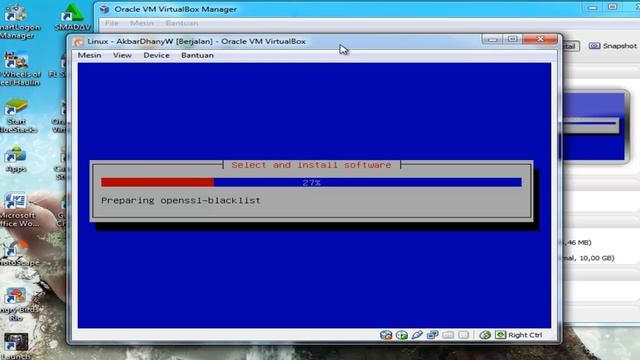The image size is (640, 360).
Task: Open the Device menu in the VM window
Action: (156, 55)
